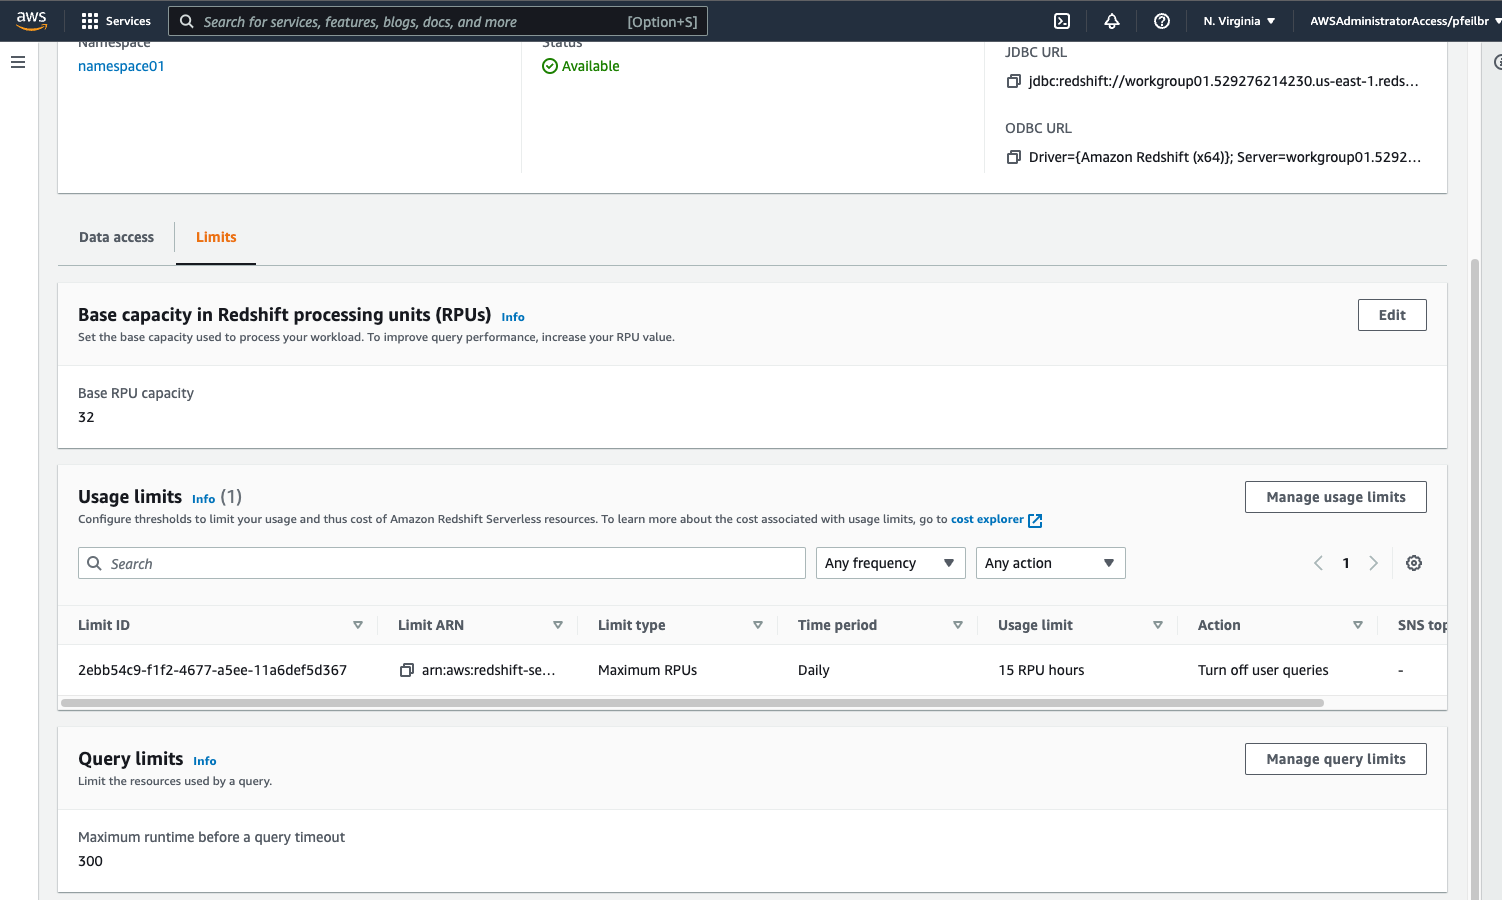Sort by Time period column arrow

tap(958, 625)
